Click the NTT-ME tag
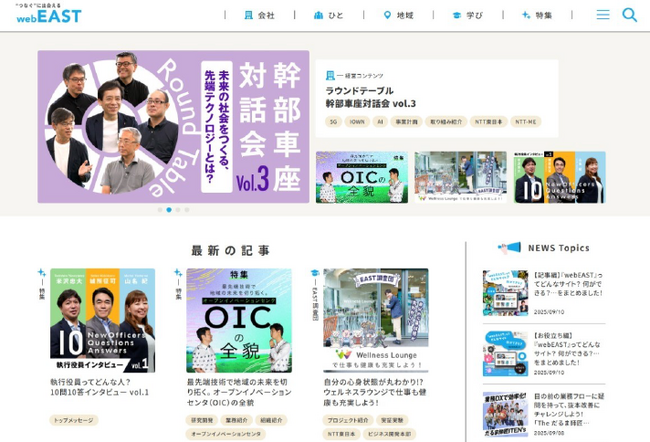 tap(526, 122)
